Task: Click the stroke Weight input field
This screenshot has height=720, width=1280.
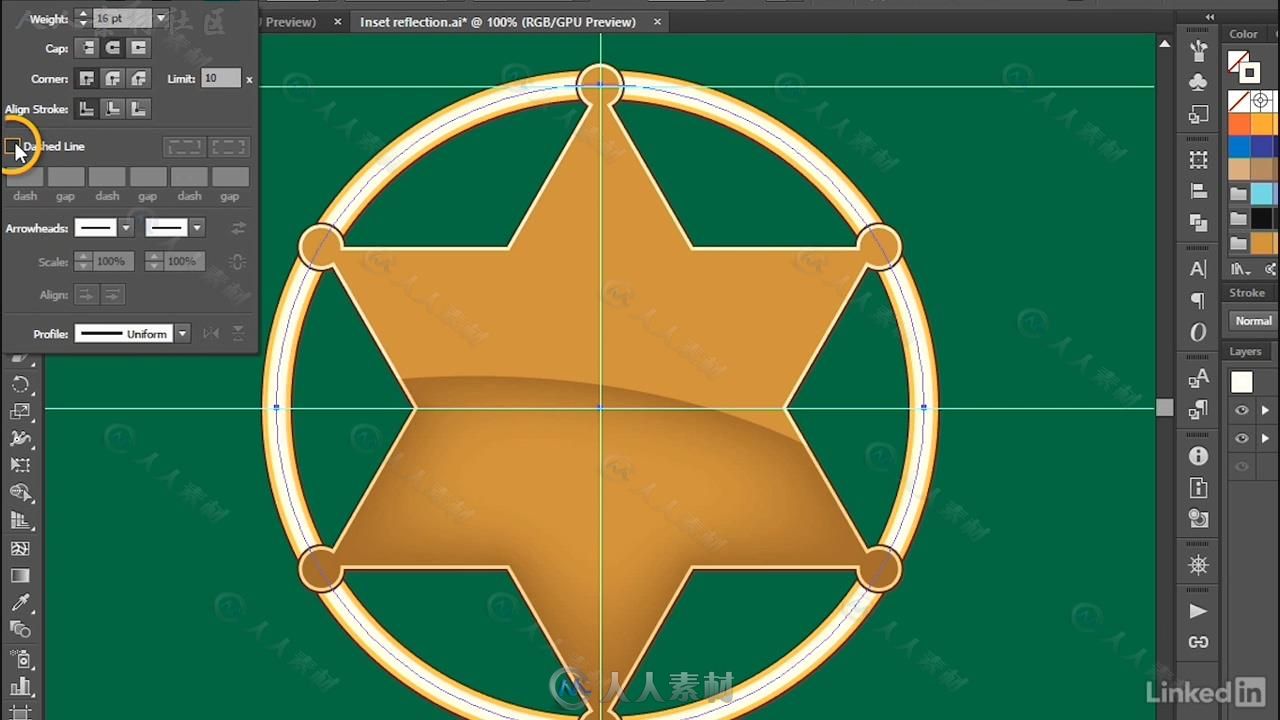Action: pyautogui.click(x=122, y=18)
